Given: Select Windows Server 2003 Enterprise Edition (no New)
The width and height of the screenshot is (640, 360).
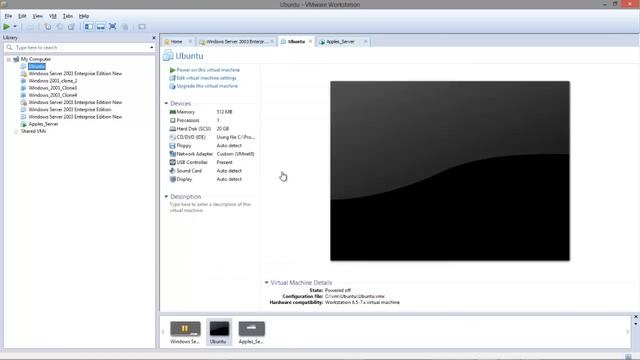Looking at the screenshot, I should (70, 109).
